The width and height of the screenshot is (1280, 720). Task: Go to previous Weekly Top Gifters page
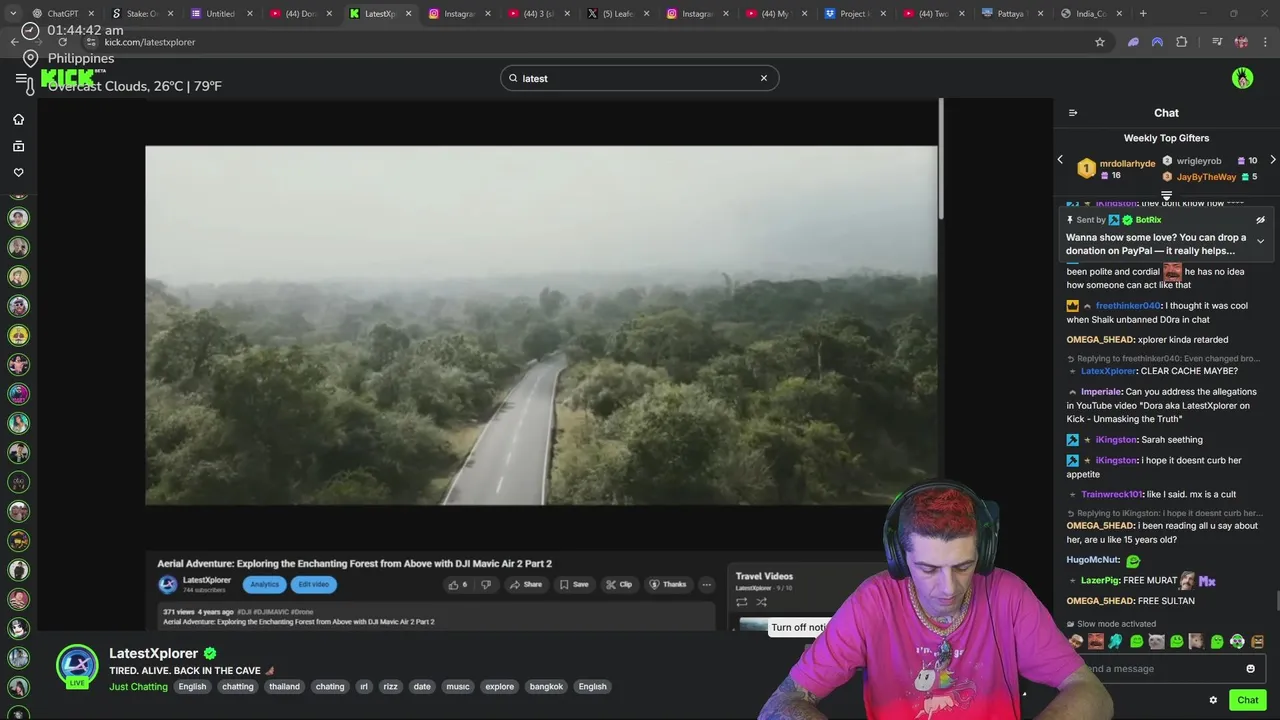(x=1060, y=160)
